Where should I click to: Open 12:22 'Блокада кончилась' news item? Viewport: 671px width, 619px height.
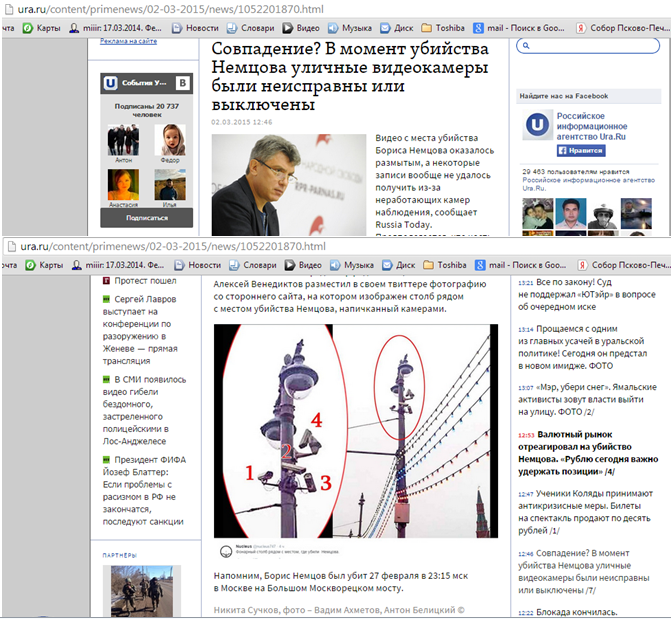pos(567,612)
